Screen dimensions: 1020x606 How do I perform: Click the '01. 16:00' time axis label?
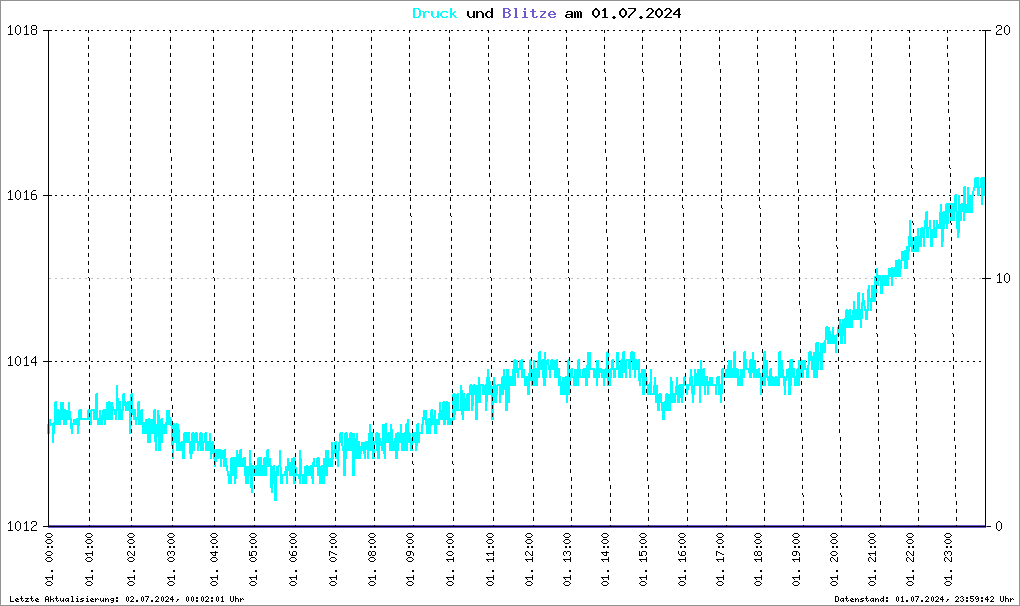(x=683, y=560)
